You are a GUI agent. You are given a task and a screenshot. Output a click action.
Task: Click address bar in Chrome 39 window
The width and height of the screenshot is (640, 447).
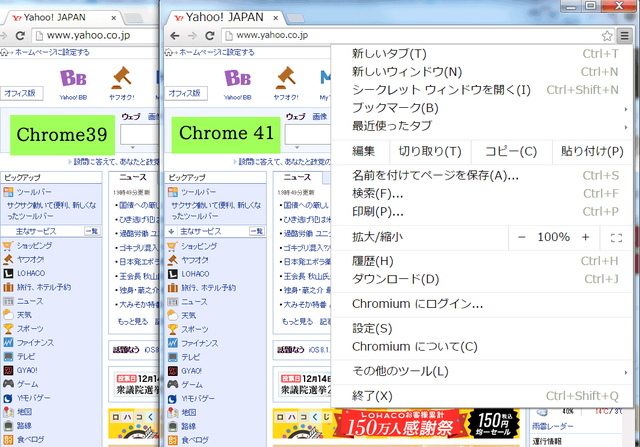95,36
